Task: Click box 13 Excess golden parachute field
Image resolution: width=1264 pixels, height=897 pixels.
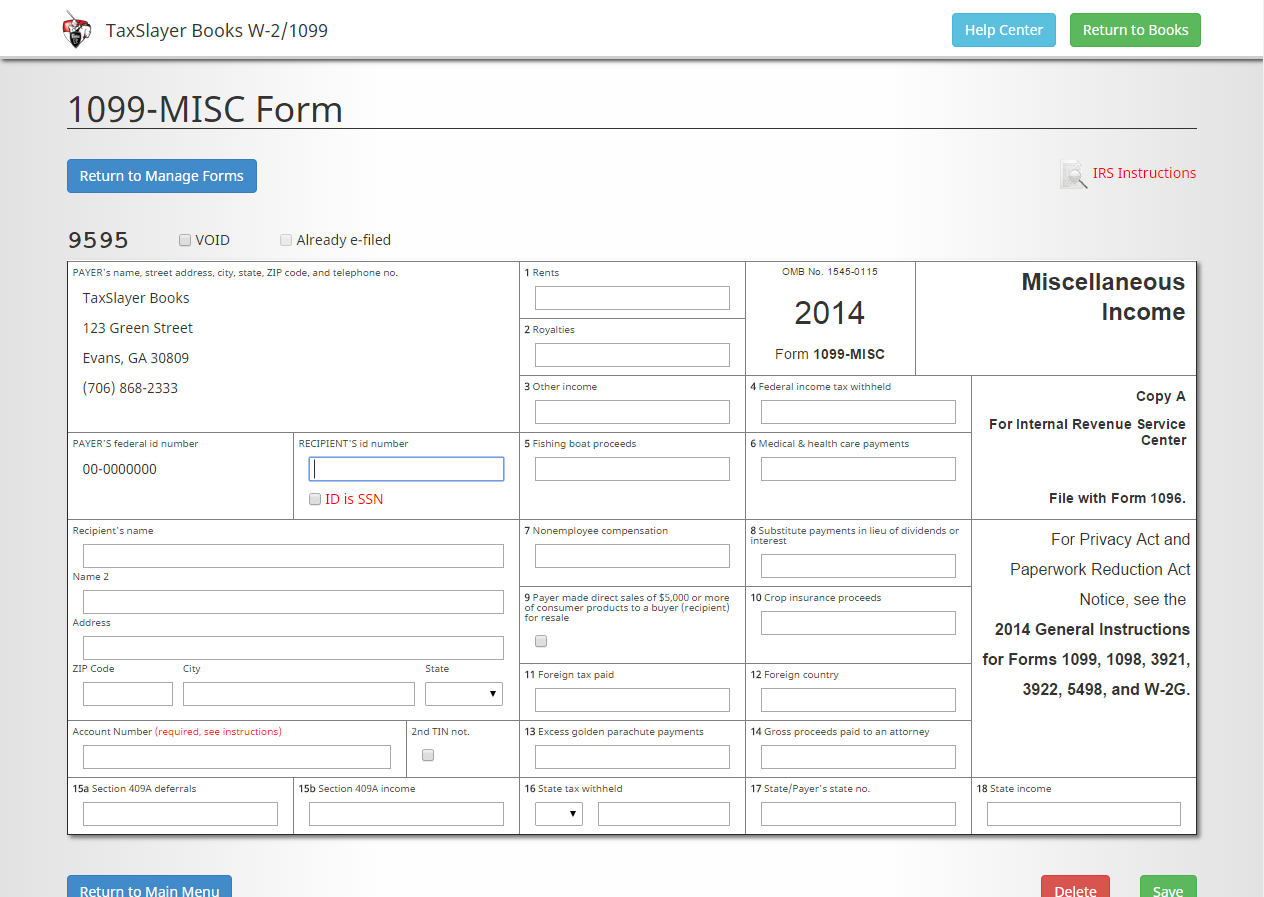Action: coord(632,757)
